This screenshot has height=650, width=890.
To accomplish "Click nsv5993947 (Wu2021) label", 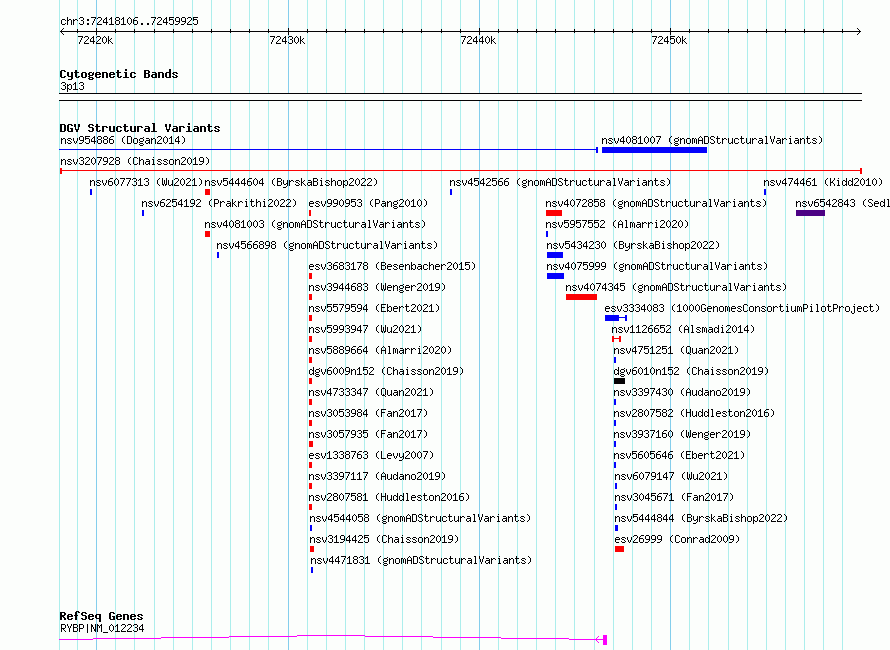I will click(x=365, y=329).
